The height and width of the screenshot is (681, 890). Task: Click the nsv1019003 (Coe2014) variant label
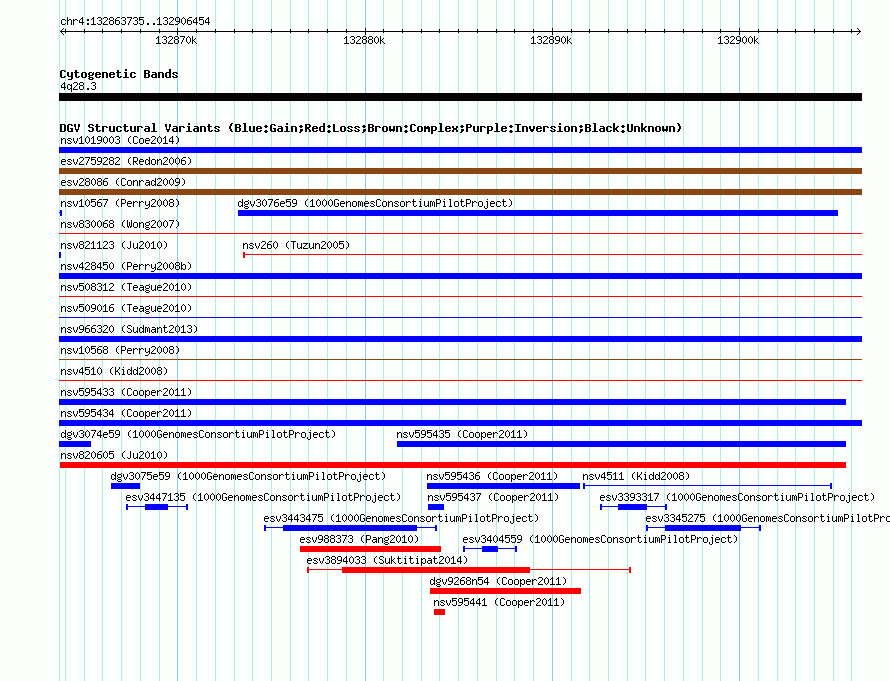click(x=120, y=140)
